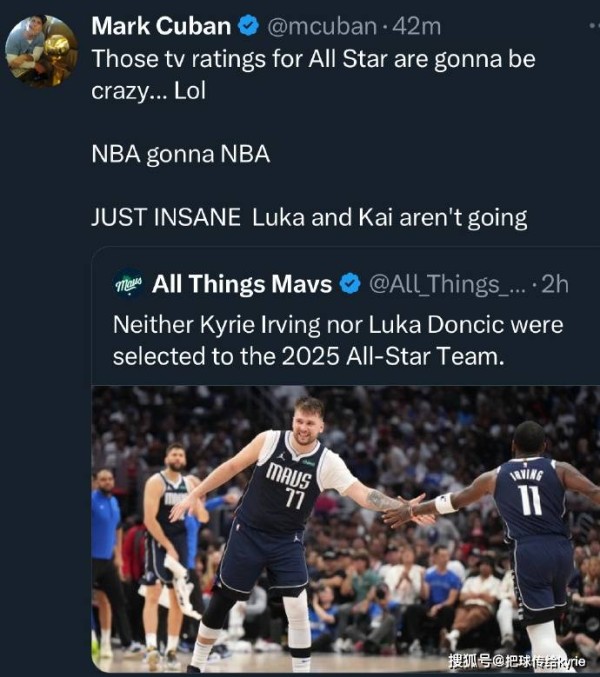The image size is (600, 677).
Task: Open the 2h quoted tweet timestamp
Action: (x=553, y=285)
